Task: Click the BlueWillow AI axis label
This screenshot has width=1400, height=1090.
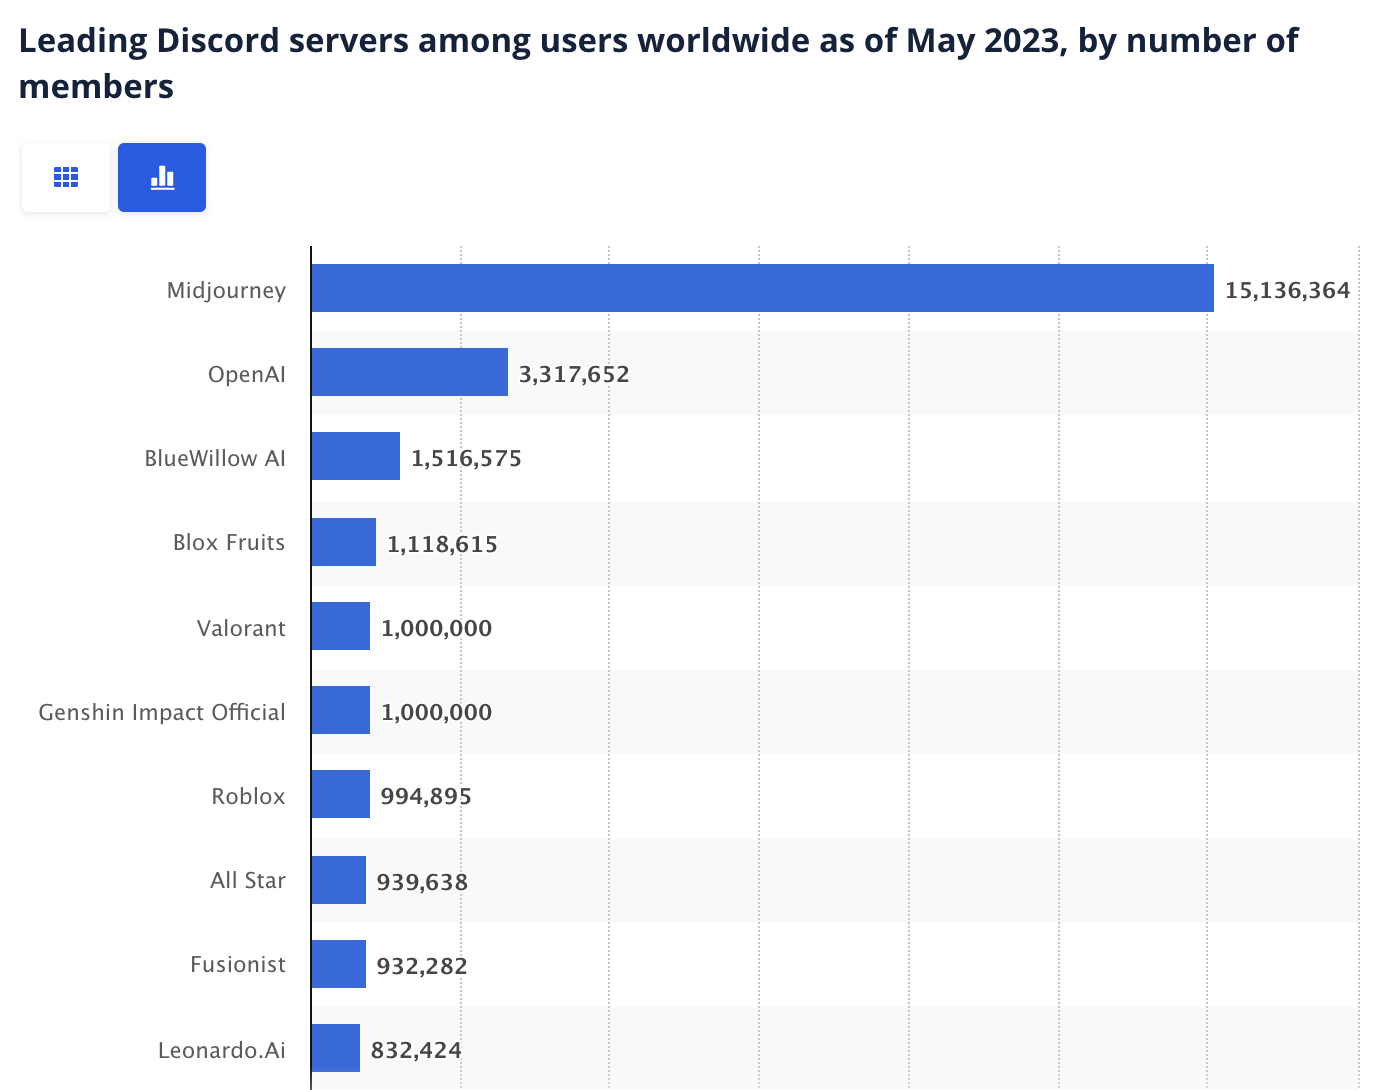Action: (x=215, y=458)
